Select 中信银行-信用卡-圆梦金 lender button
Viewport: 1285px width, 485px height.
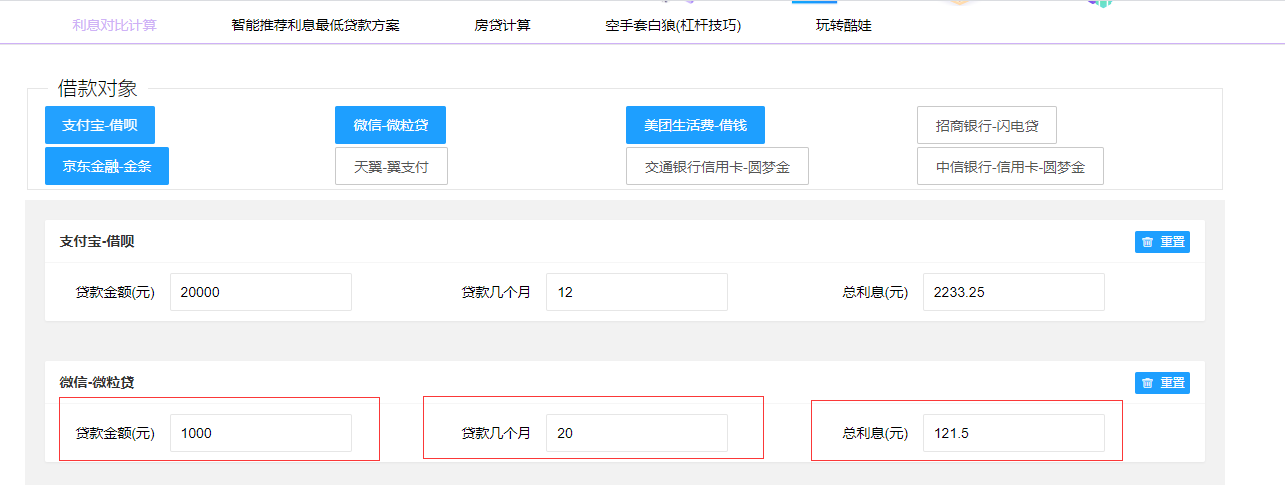coord(1010,166)
